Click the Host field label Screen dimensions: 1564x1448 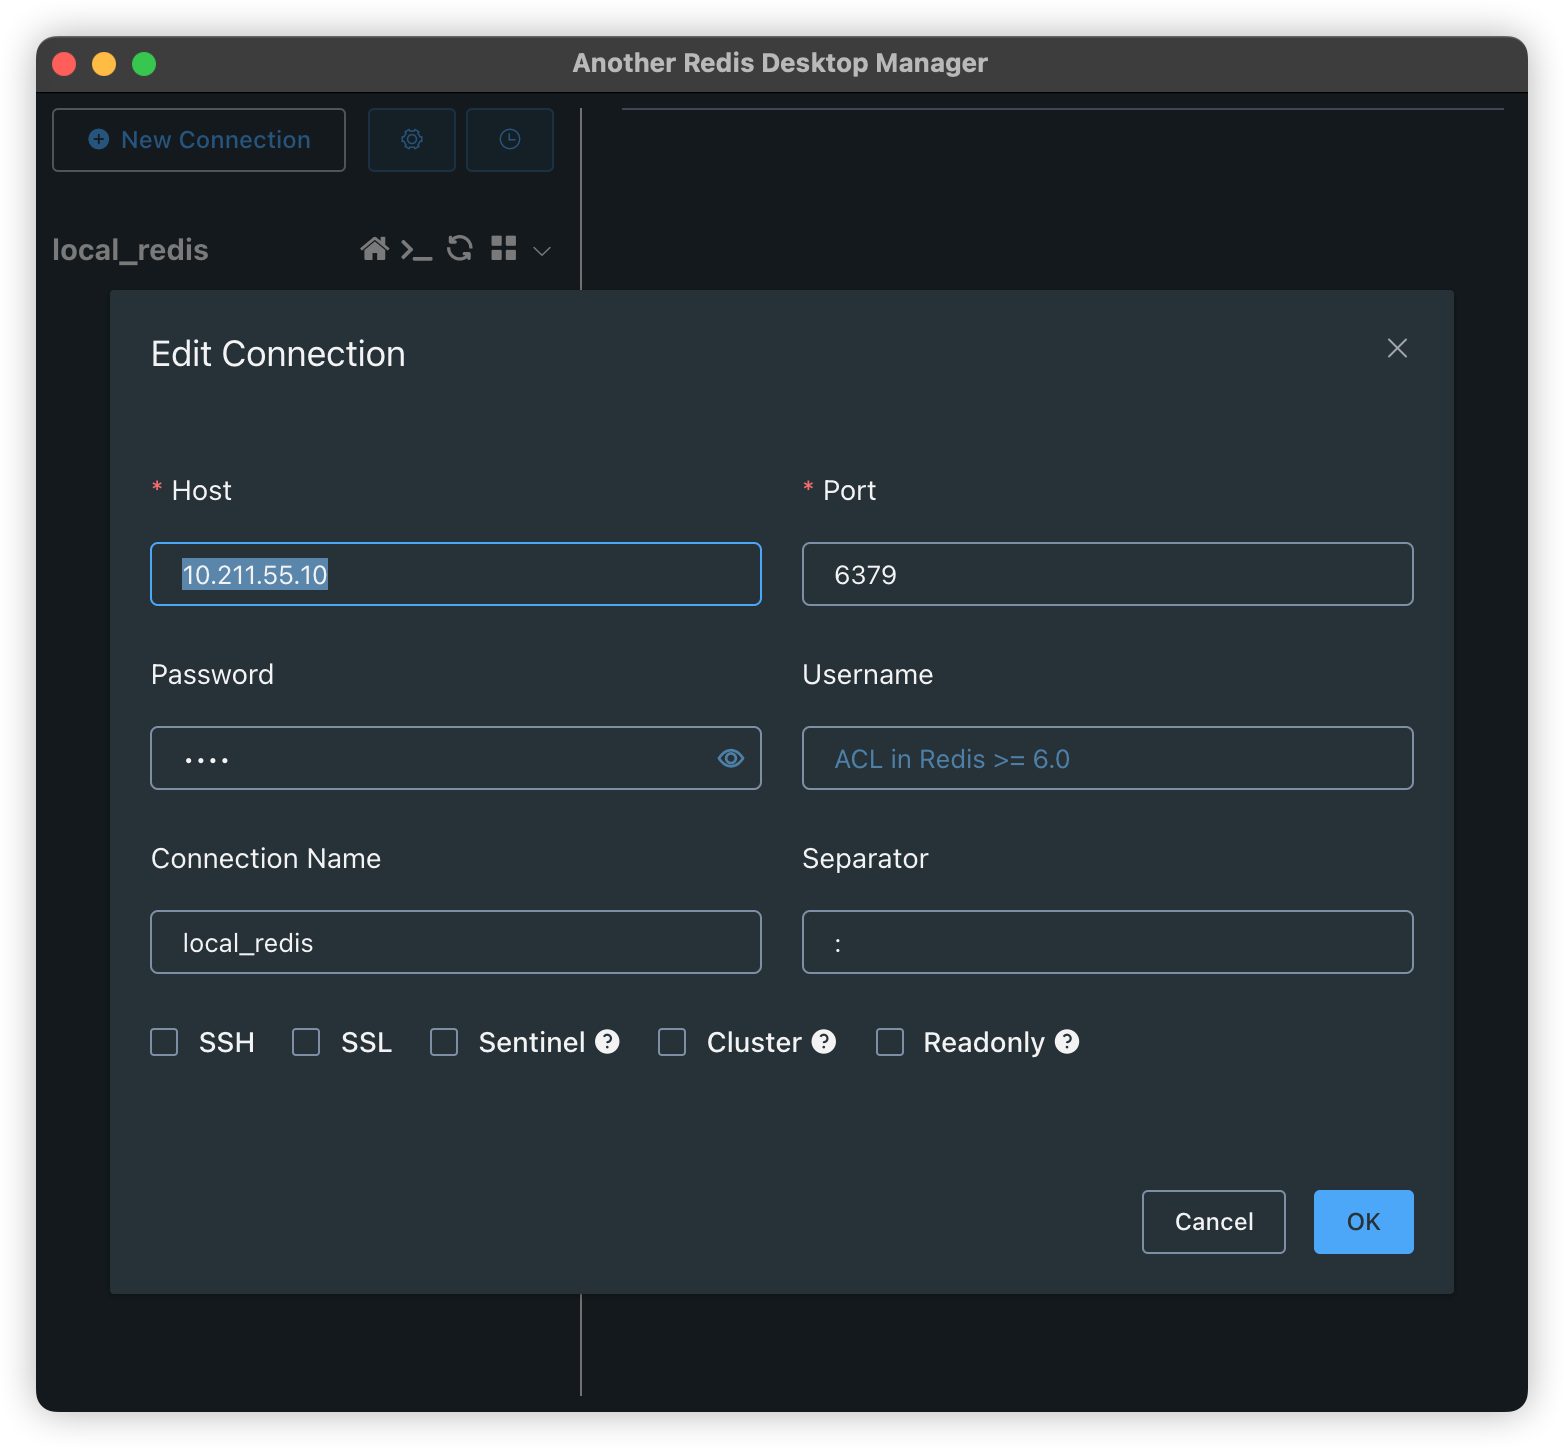tap(202, 490)
